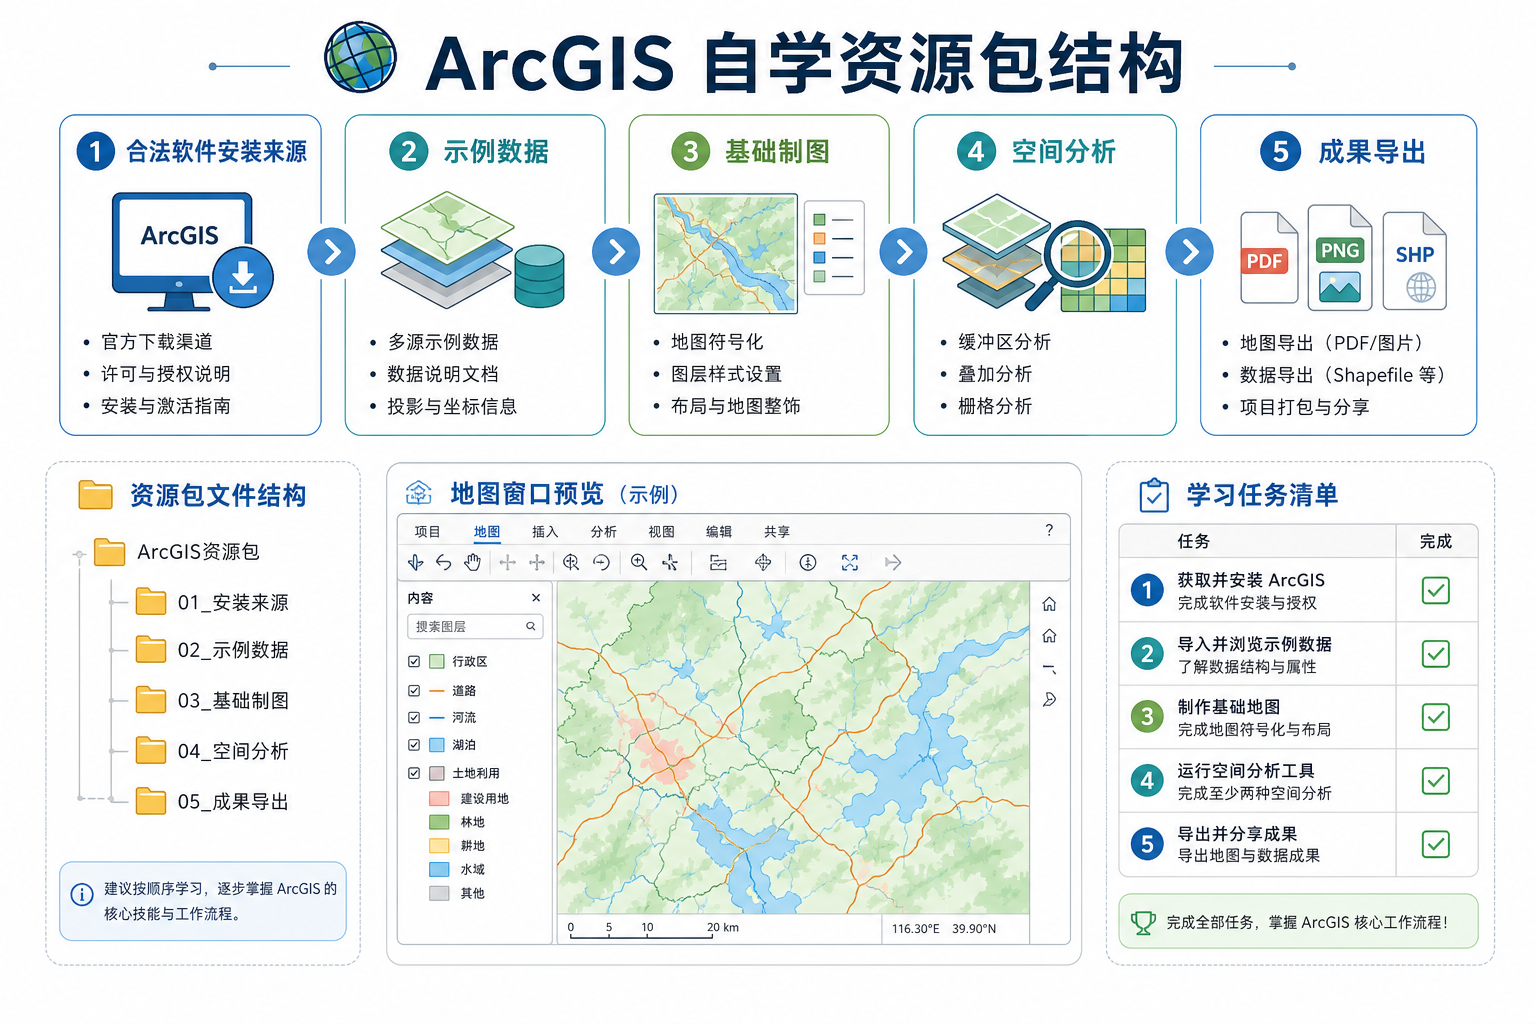Image resolution: width=1536 pixels, height=1024 pixels.
Task: Click arrow after 合法软件安装来源 card
Action: pyautogui.click(x=332, y=252)
